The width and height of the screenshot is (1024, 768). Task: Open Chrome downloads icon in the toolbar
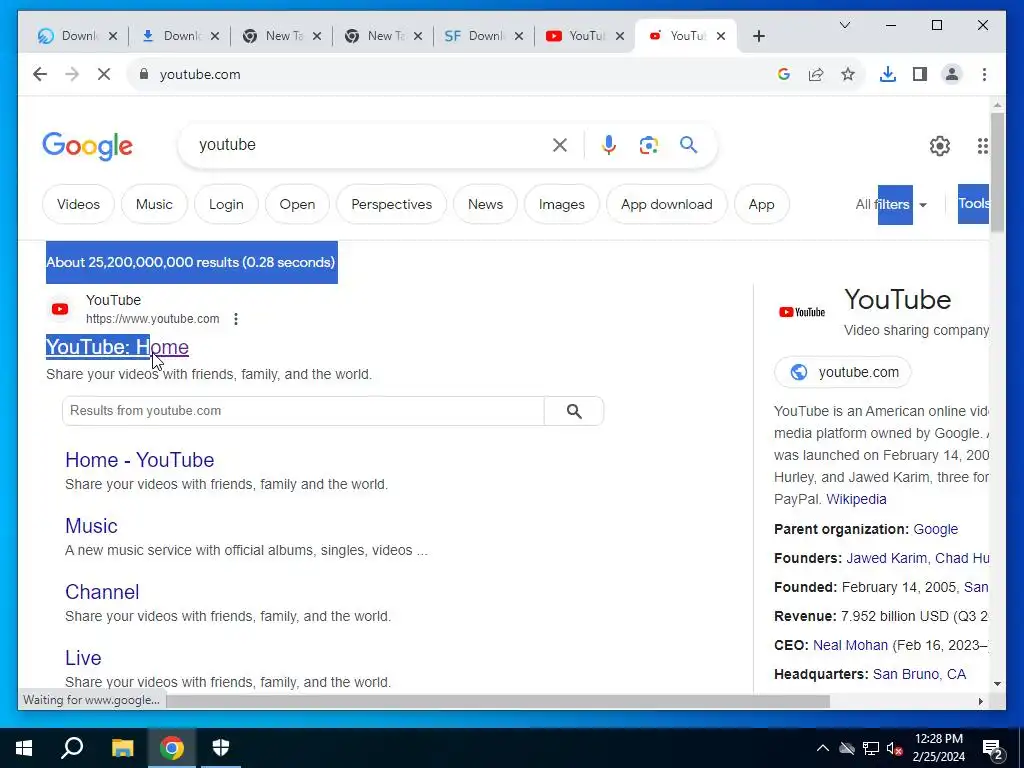[x=888, y=74]
